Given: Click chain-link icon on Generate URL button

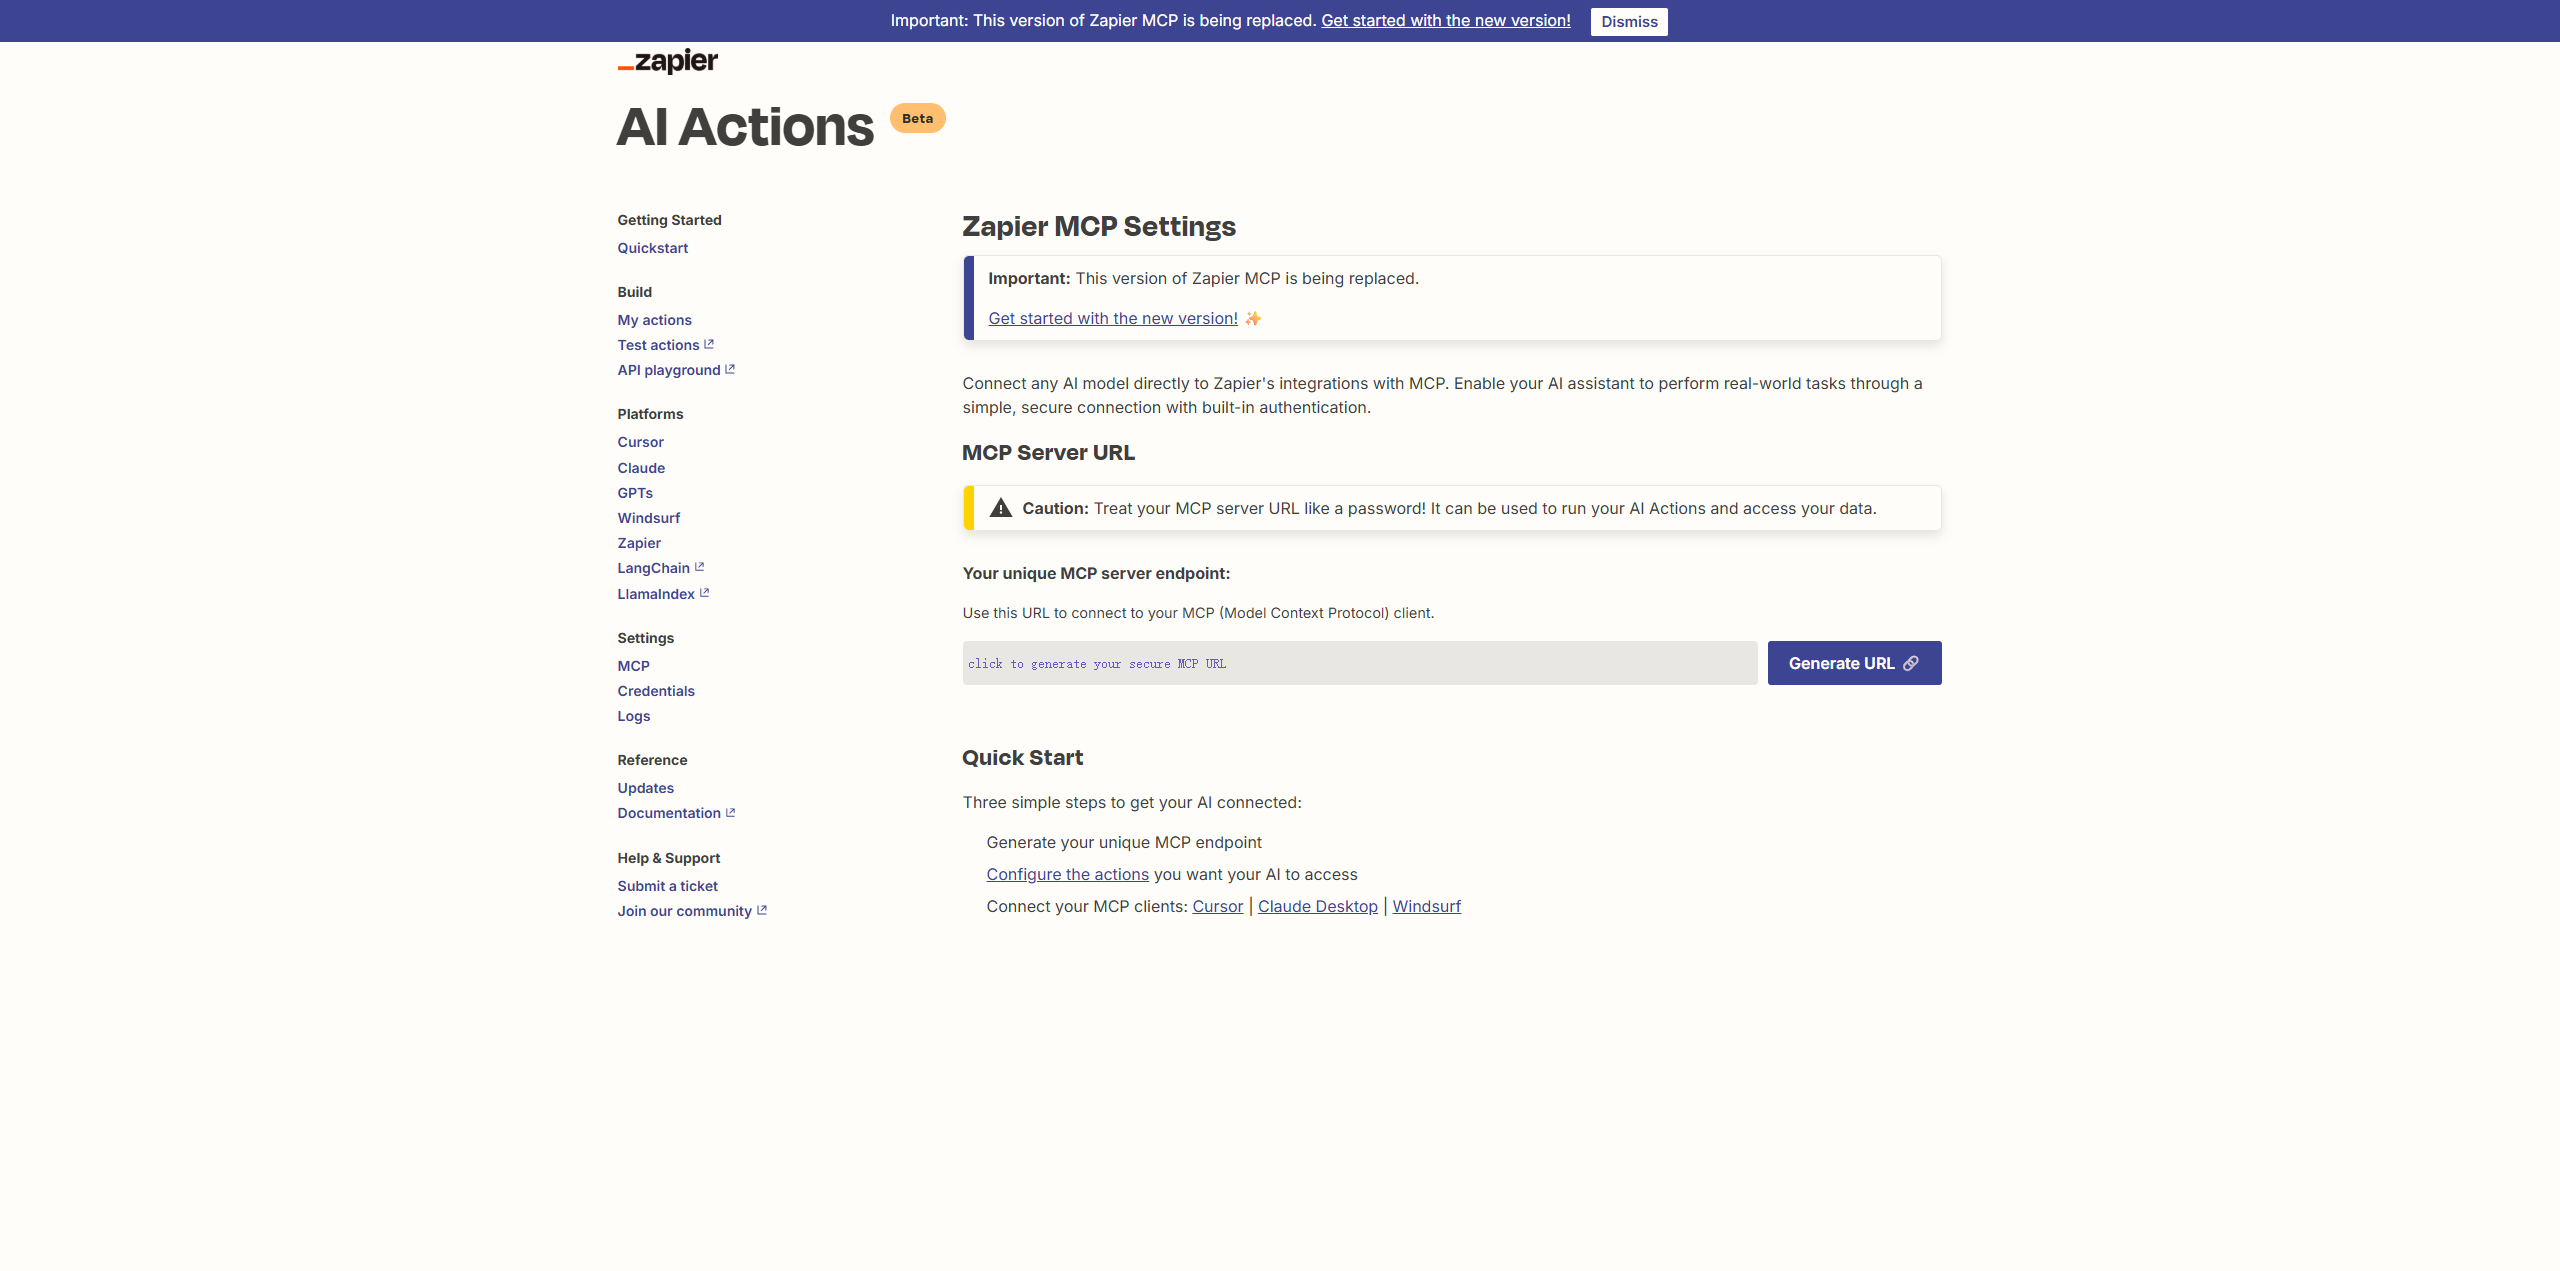Looking at the screenshot, I should coord(1911,663).
